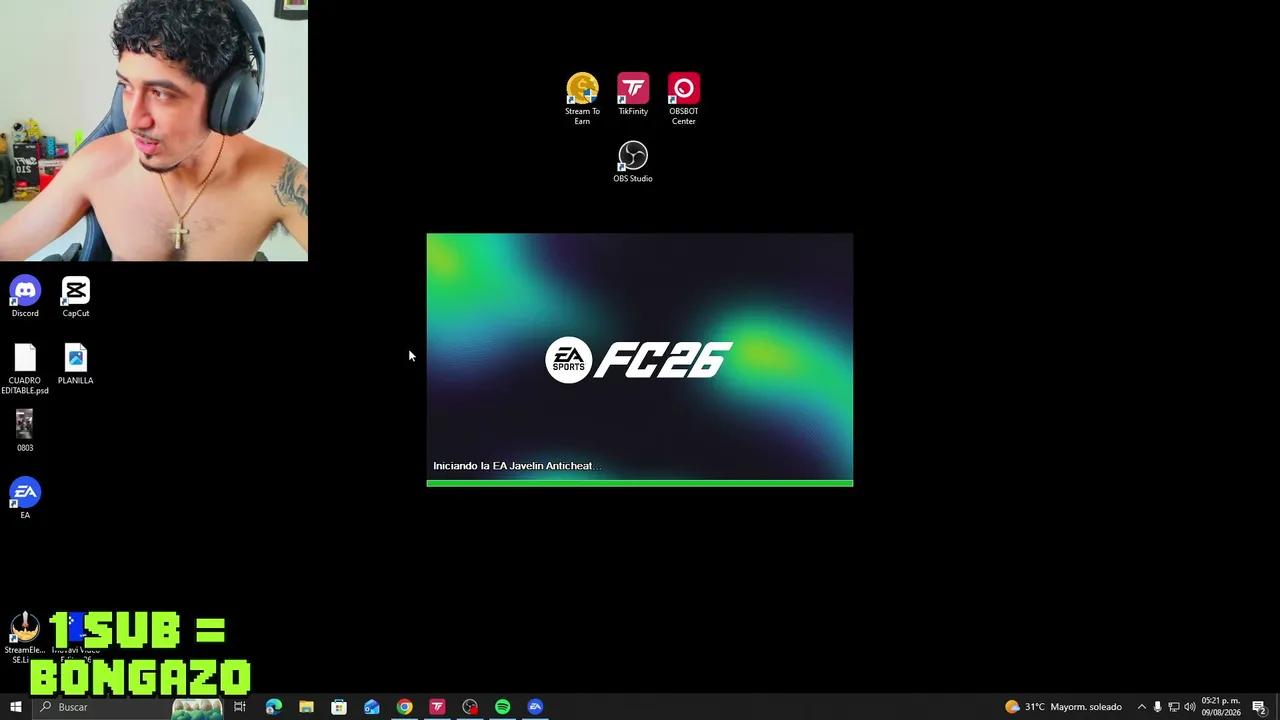Click the Buscar taskbar search box
Viewport: 1280px width, 720px height.
(x=128, y=707)
